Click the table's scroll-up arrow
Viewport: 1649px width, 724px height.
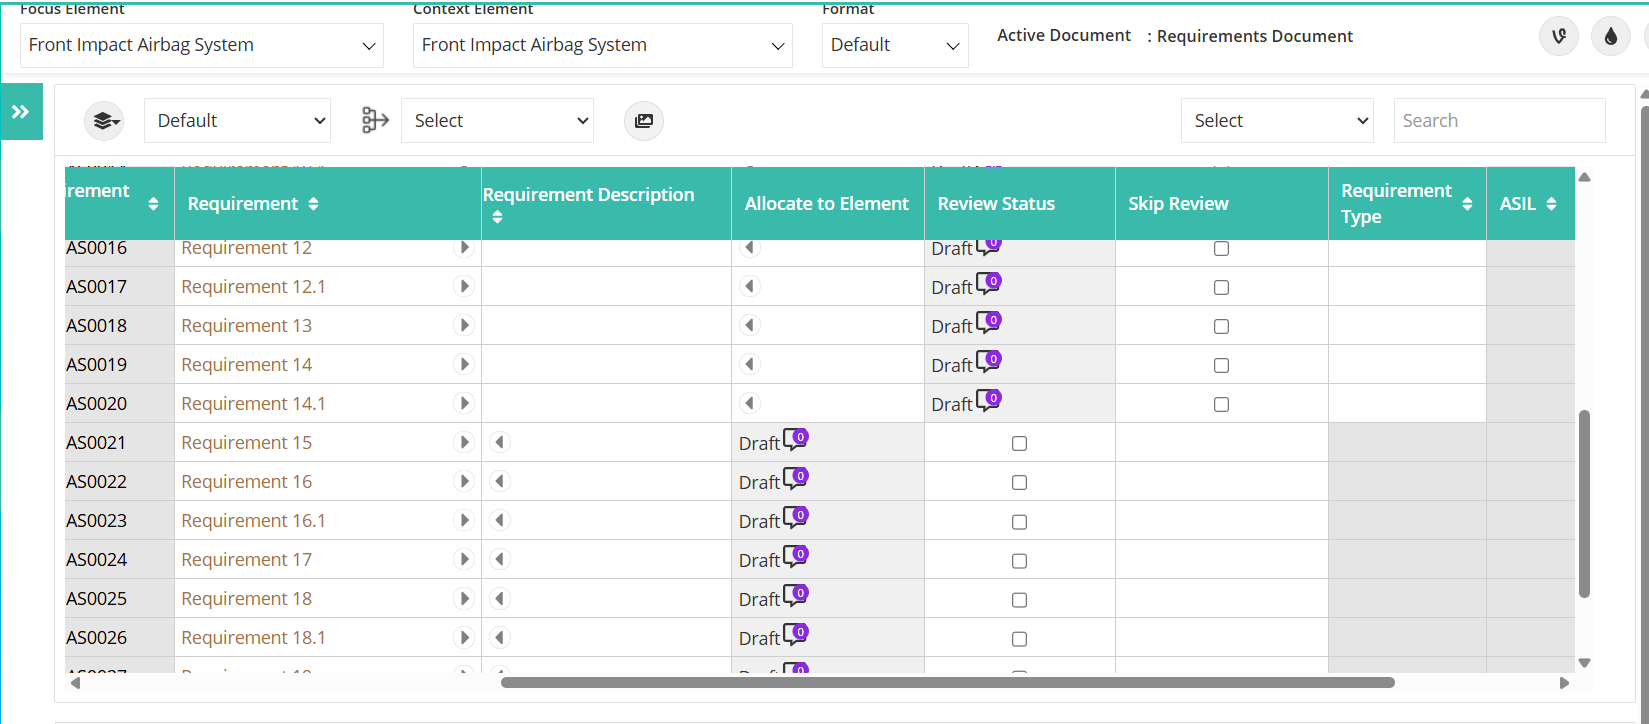(1584, 177)
